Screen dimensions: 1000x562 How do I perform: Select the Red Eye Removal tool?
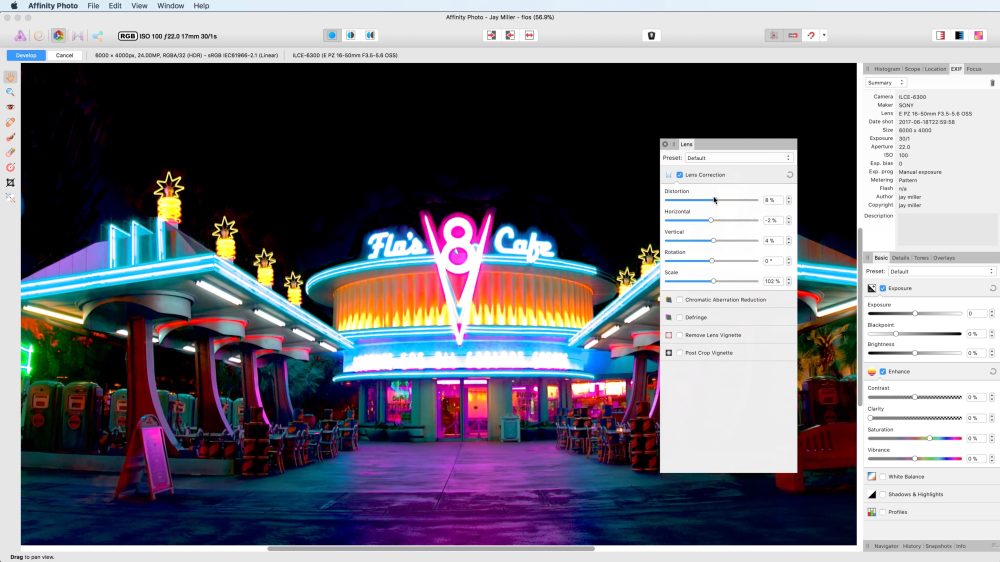(10, 107)
